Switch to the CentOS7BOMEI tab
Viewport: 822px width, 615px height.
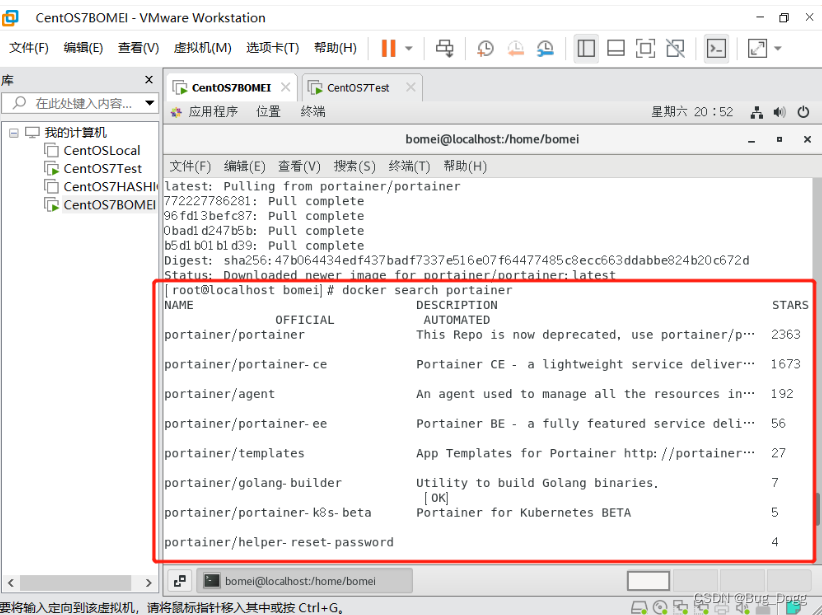pos(231,88)
